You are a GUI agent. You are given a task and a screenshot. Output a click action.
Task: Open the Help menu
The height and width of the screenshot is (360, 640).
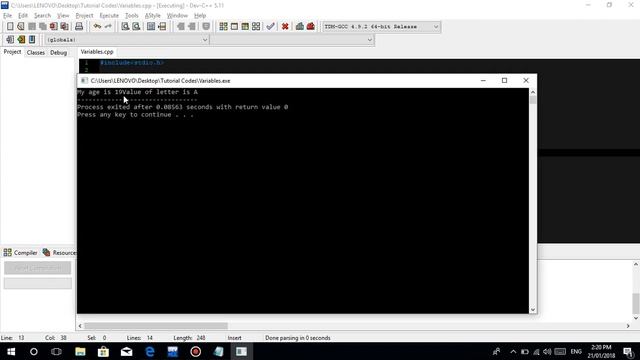point(200,16)
